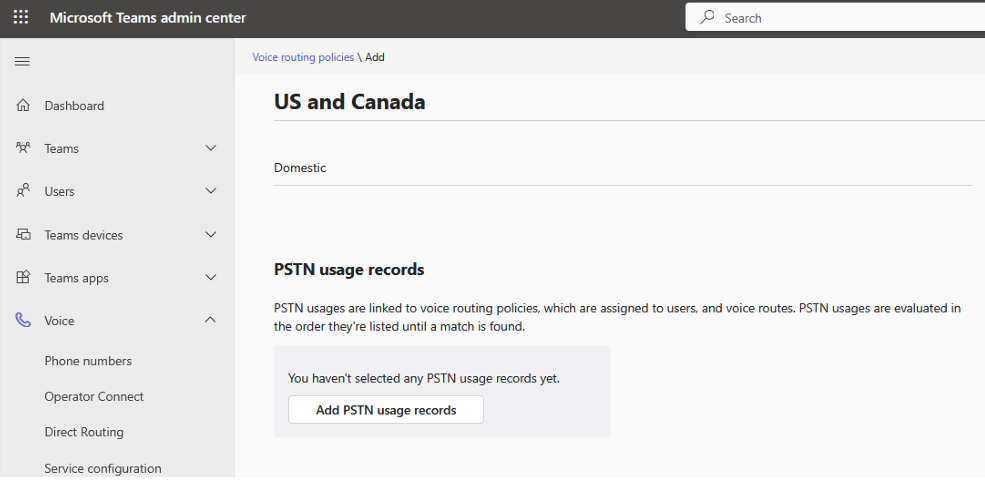The width and height of the screenshot is (985, 480).
Task: Expand the Teams apps chevron
Action: pyautogui.click(x=210, y=277)
